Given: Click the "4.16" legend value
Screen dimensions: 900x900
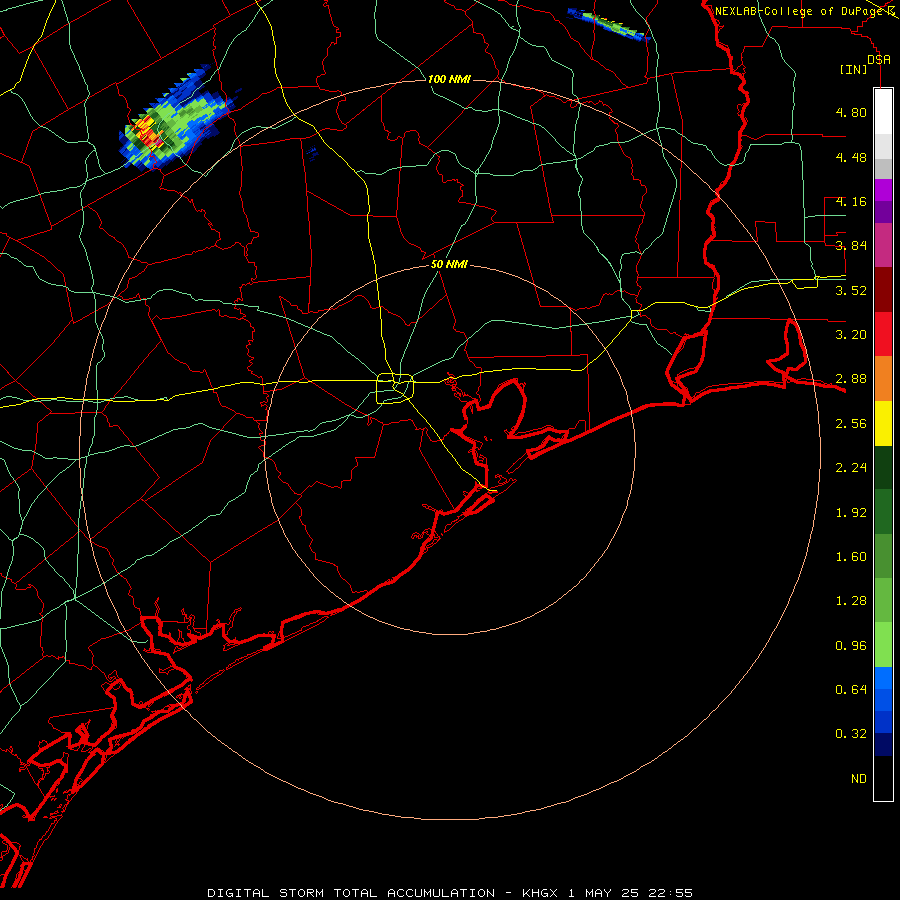Looking at the screenshot, I should 851,201.
